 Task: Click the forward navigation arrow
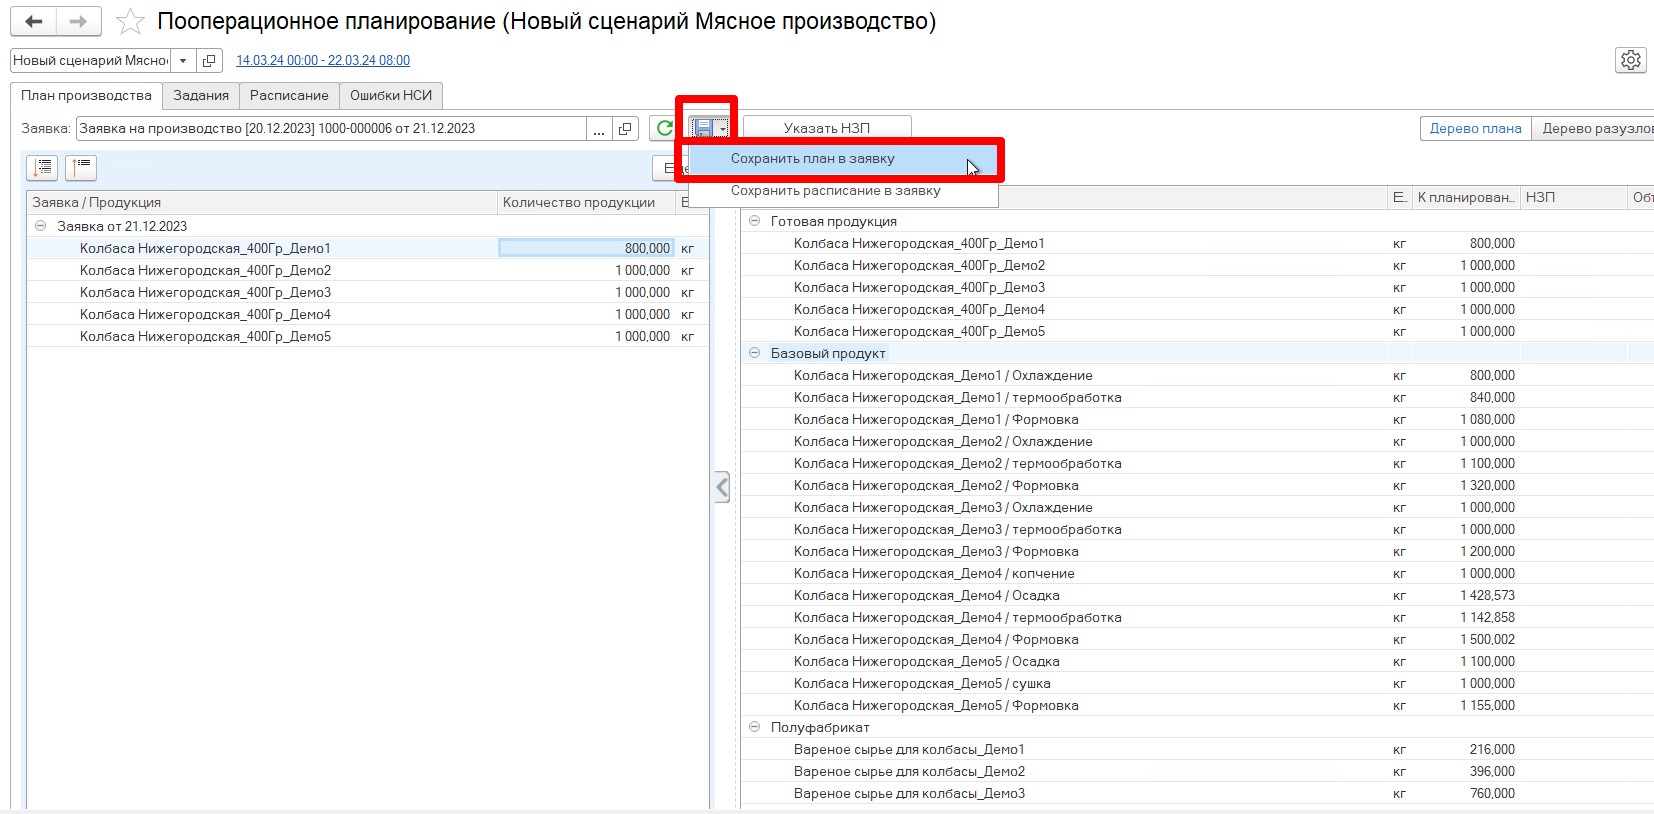pos(78,21)
